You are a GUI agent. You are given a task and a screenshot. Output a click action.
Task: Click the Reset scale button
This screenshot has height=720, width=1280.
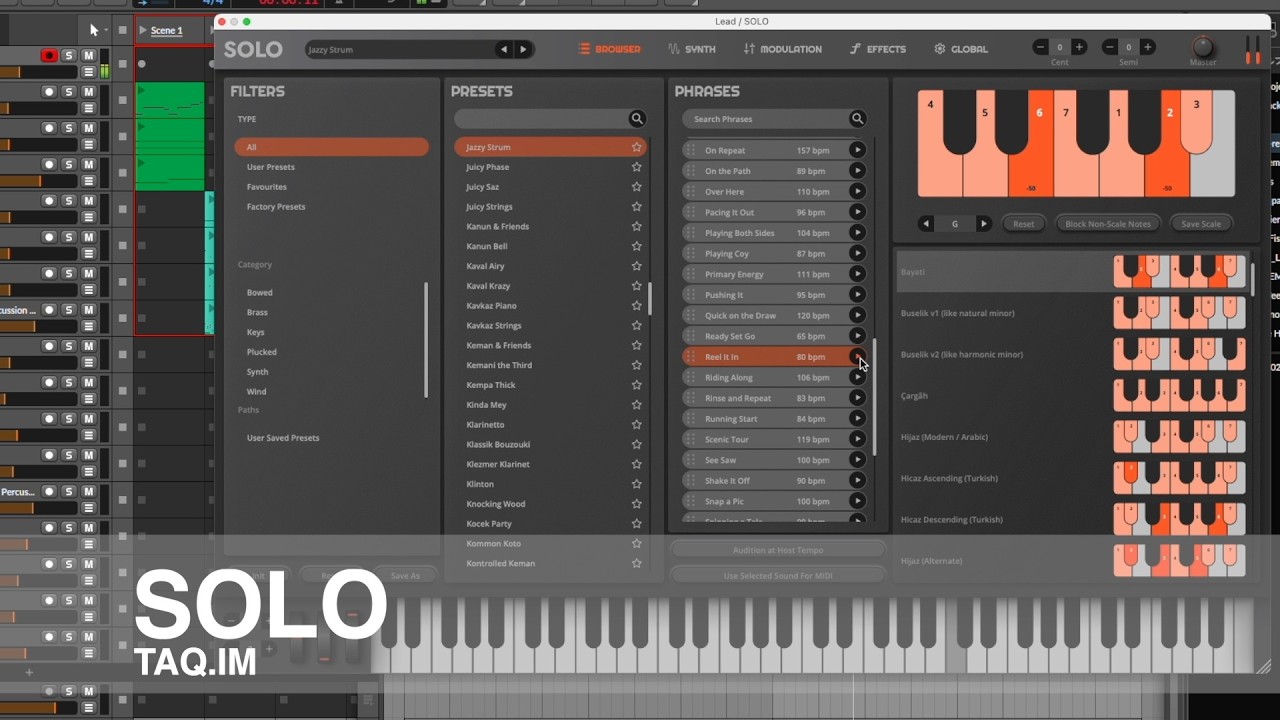click(x=1024, y=224)
